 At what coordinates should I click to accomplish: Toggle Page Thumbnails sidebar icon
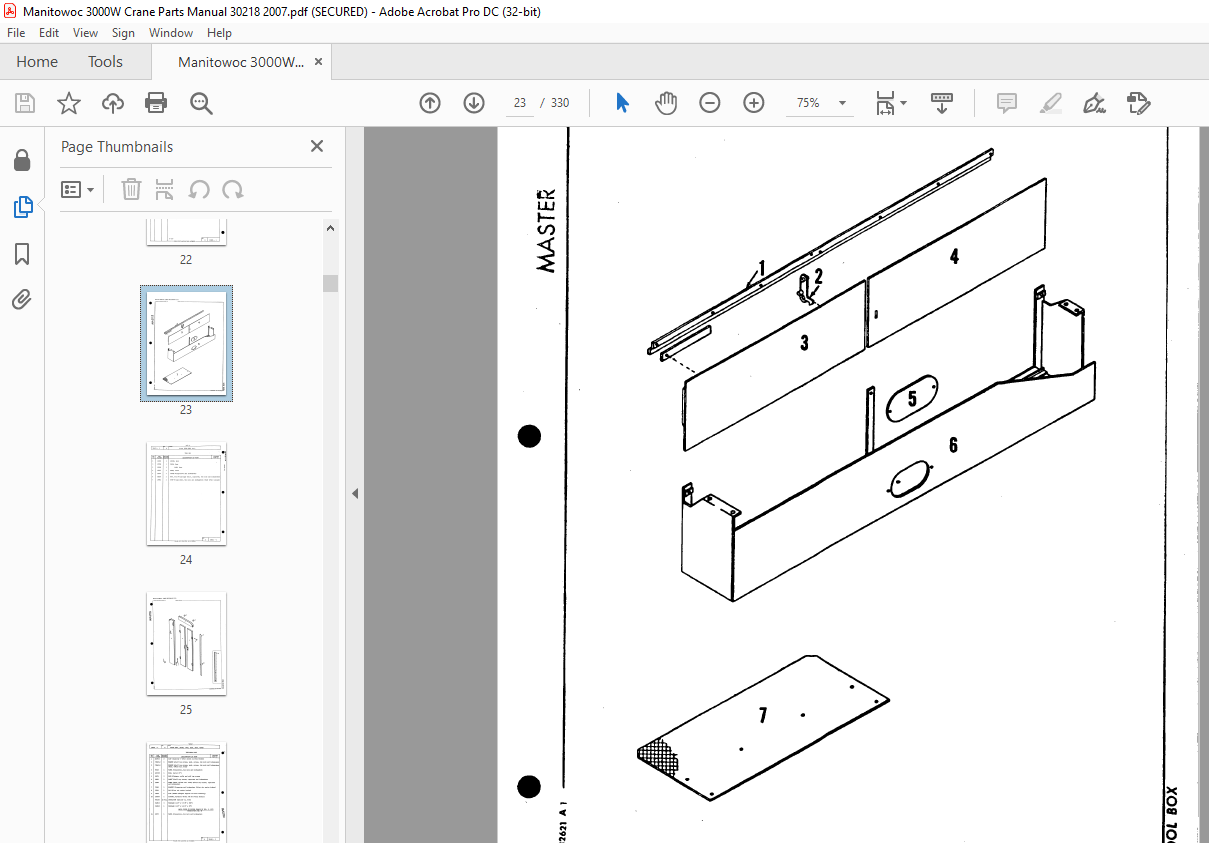pyautogui.click(x=22, y=207)
